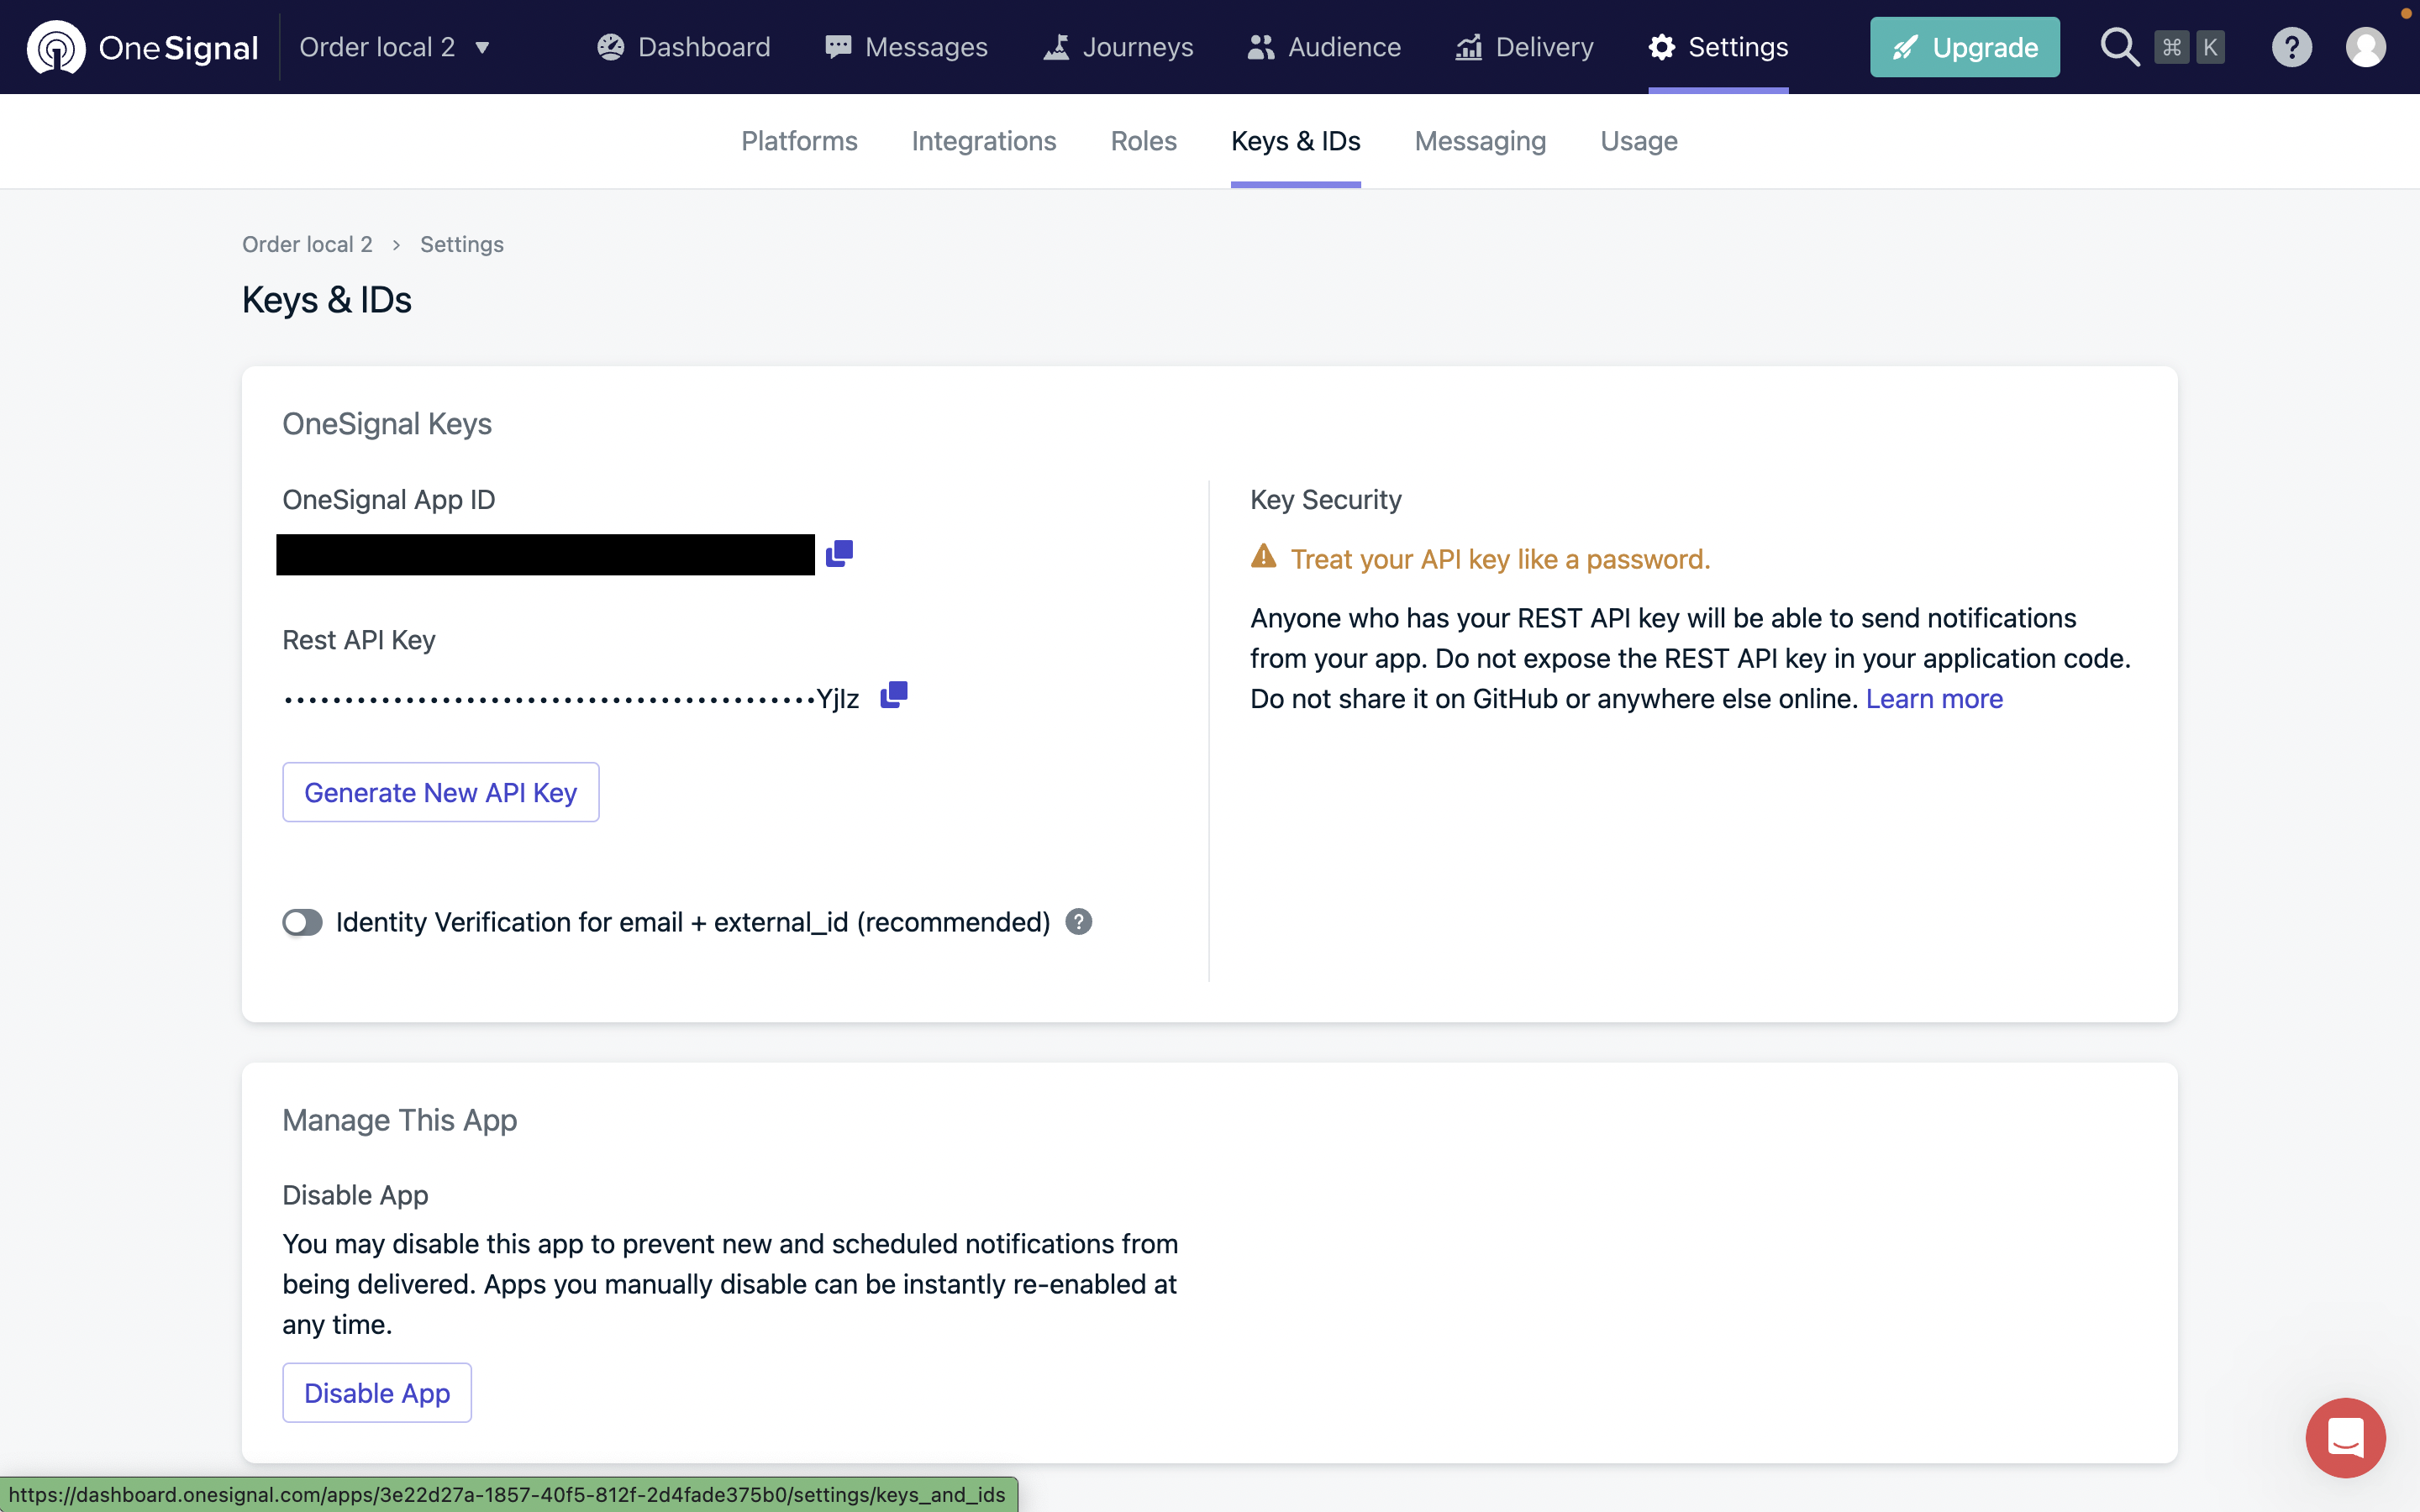2420x1512 pixels.
Task: Click the Key Security warning triangle icon
Action: 1263,556
